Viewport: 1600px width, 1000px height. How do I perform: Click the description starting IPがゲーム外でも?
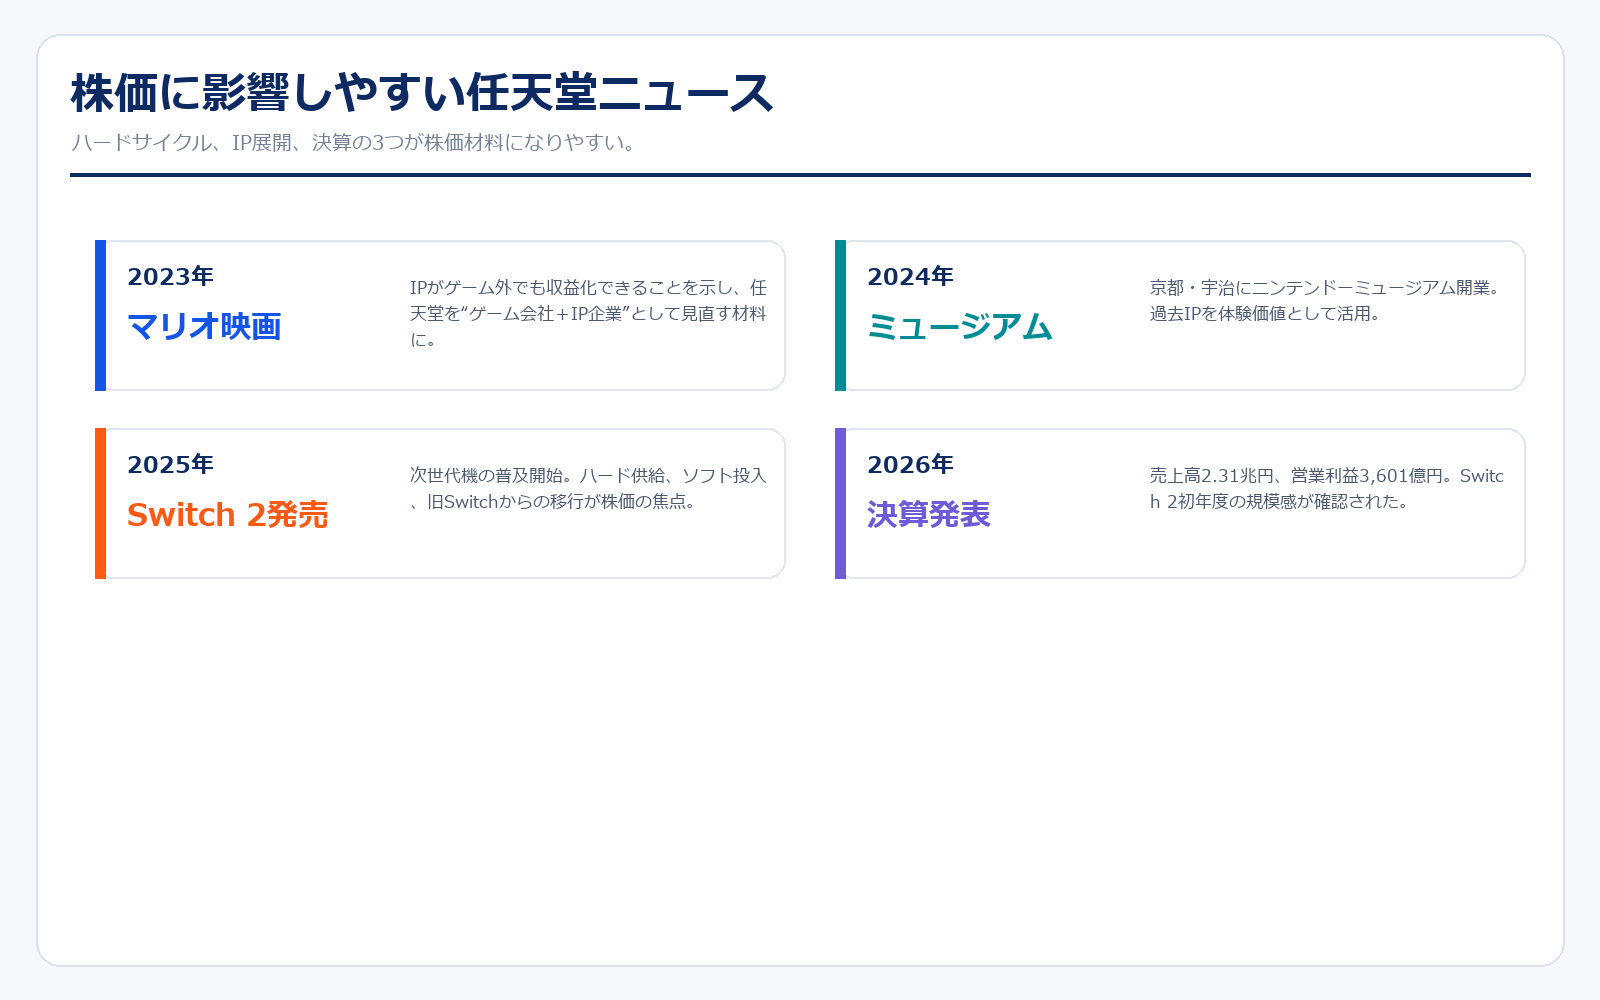(x=588, y=313)
